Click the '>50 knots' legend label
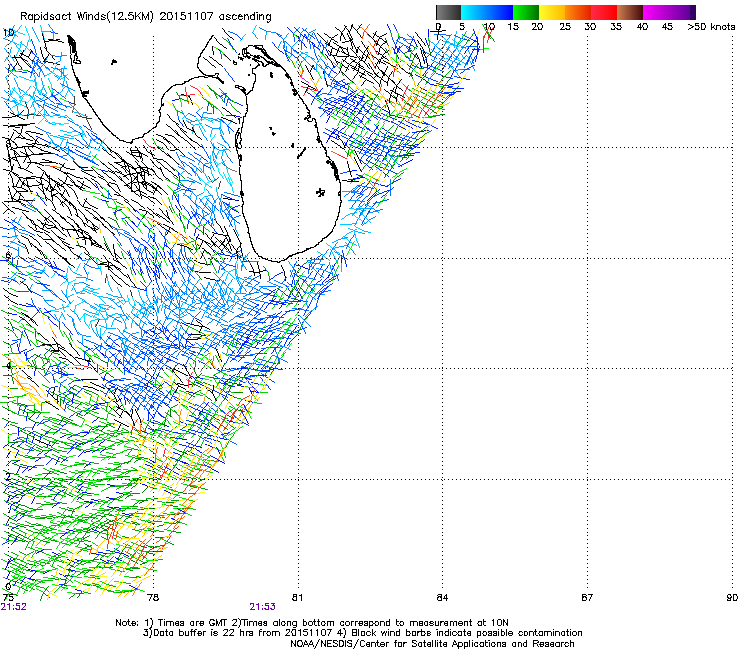Screen dimensions: 740x650 (711, 27)
